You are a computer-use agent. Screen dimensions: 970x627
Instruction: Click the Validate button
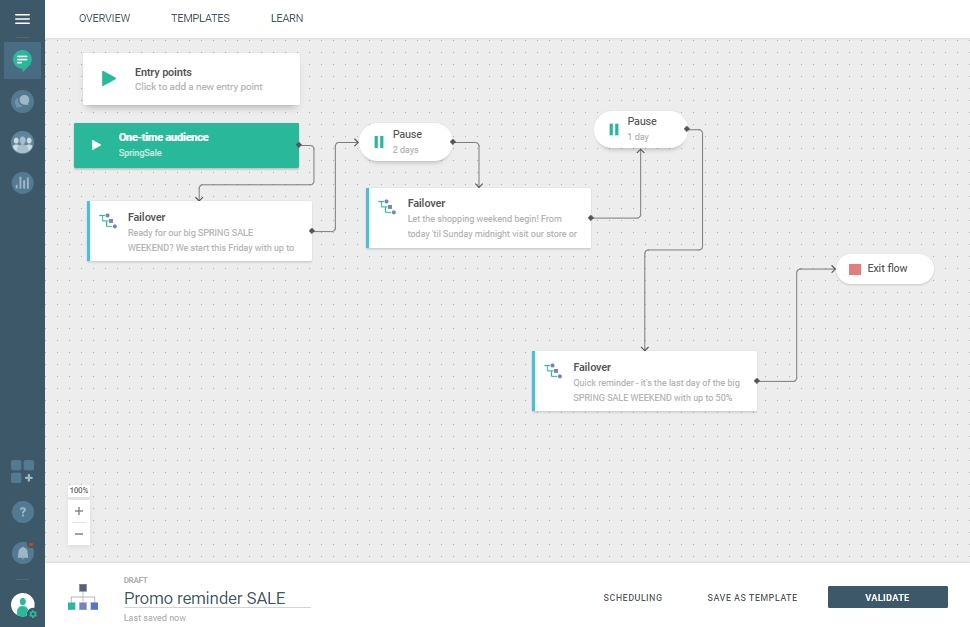coord(887,598)
